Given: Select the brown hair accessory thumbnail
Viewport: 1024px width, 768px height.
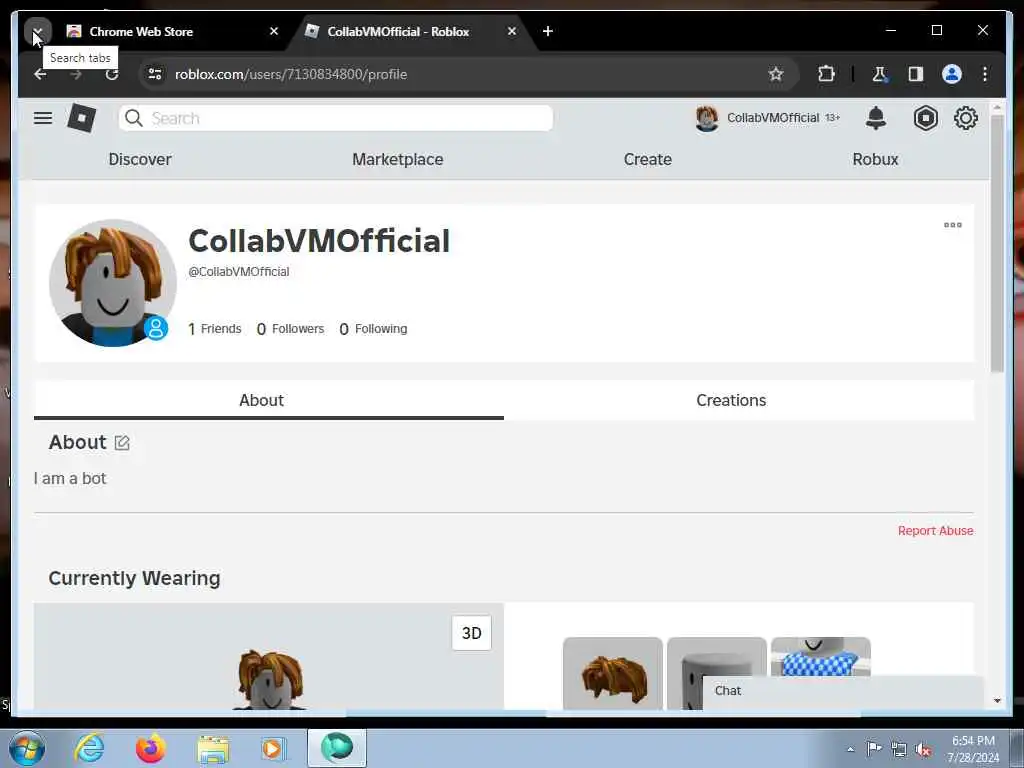Looking at the screenshot, I should tap(613, 673).
